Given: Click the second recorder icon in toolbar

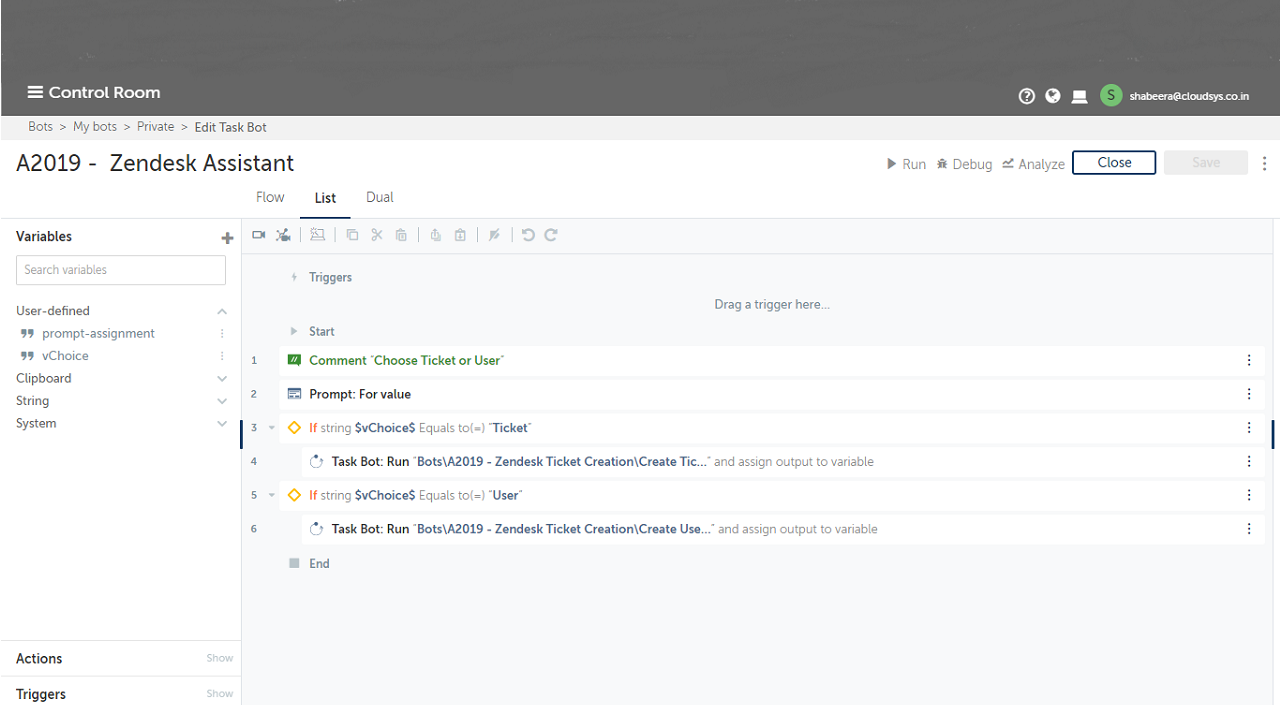Looking at the screenshot, I should (x=283, y=235).
